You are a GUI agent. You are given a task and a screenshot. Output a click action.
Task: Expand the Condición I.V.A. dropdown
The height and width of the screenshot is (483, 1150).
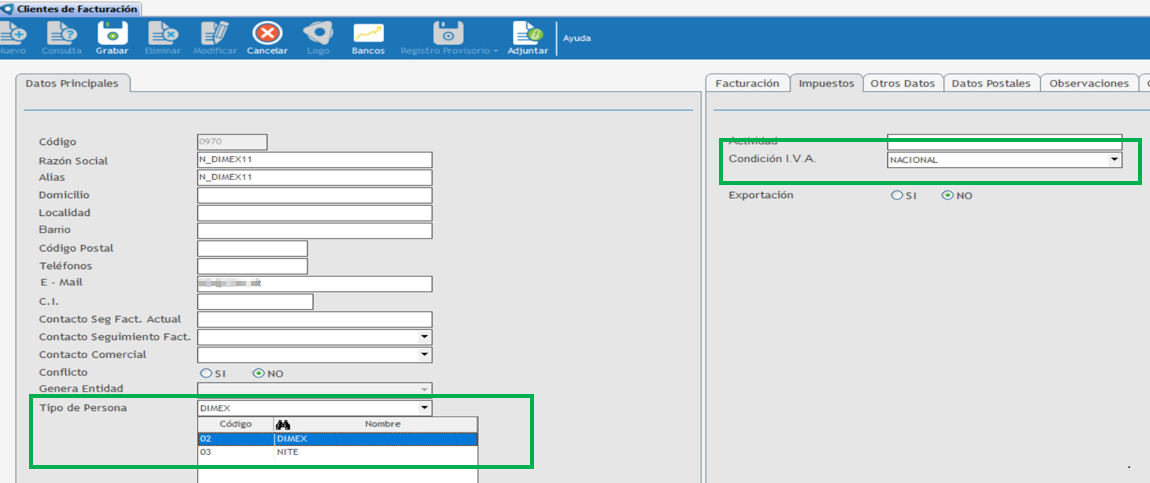[x=1114, y=160]
